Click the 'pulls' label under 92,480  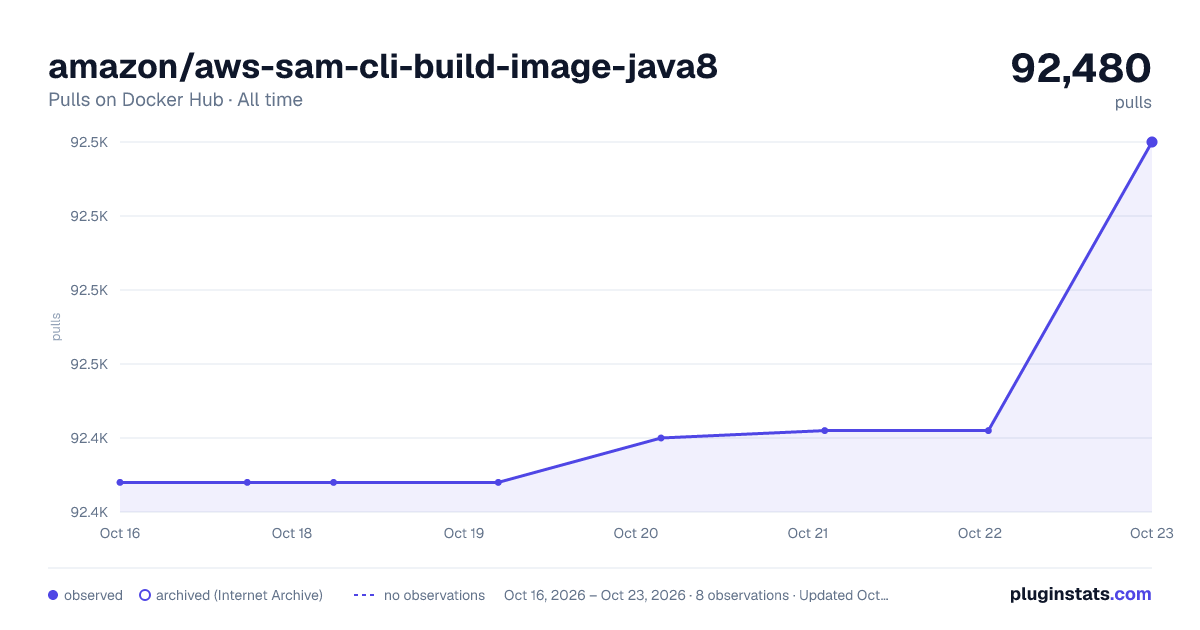pos(1133,103)
